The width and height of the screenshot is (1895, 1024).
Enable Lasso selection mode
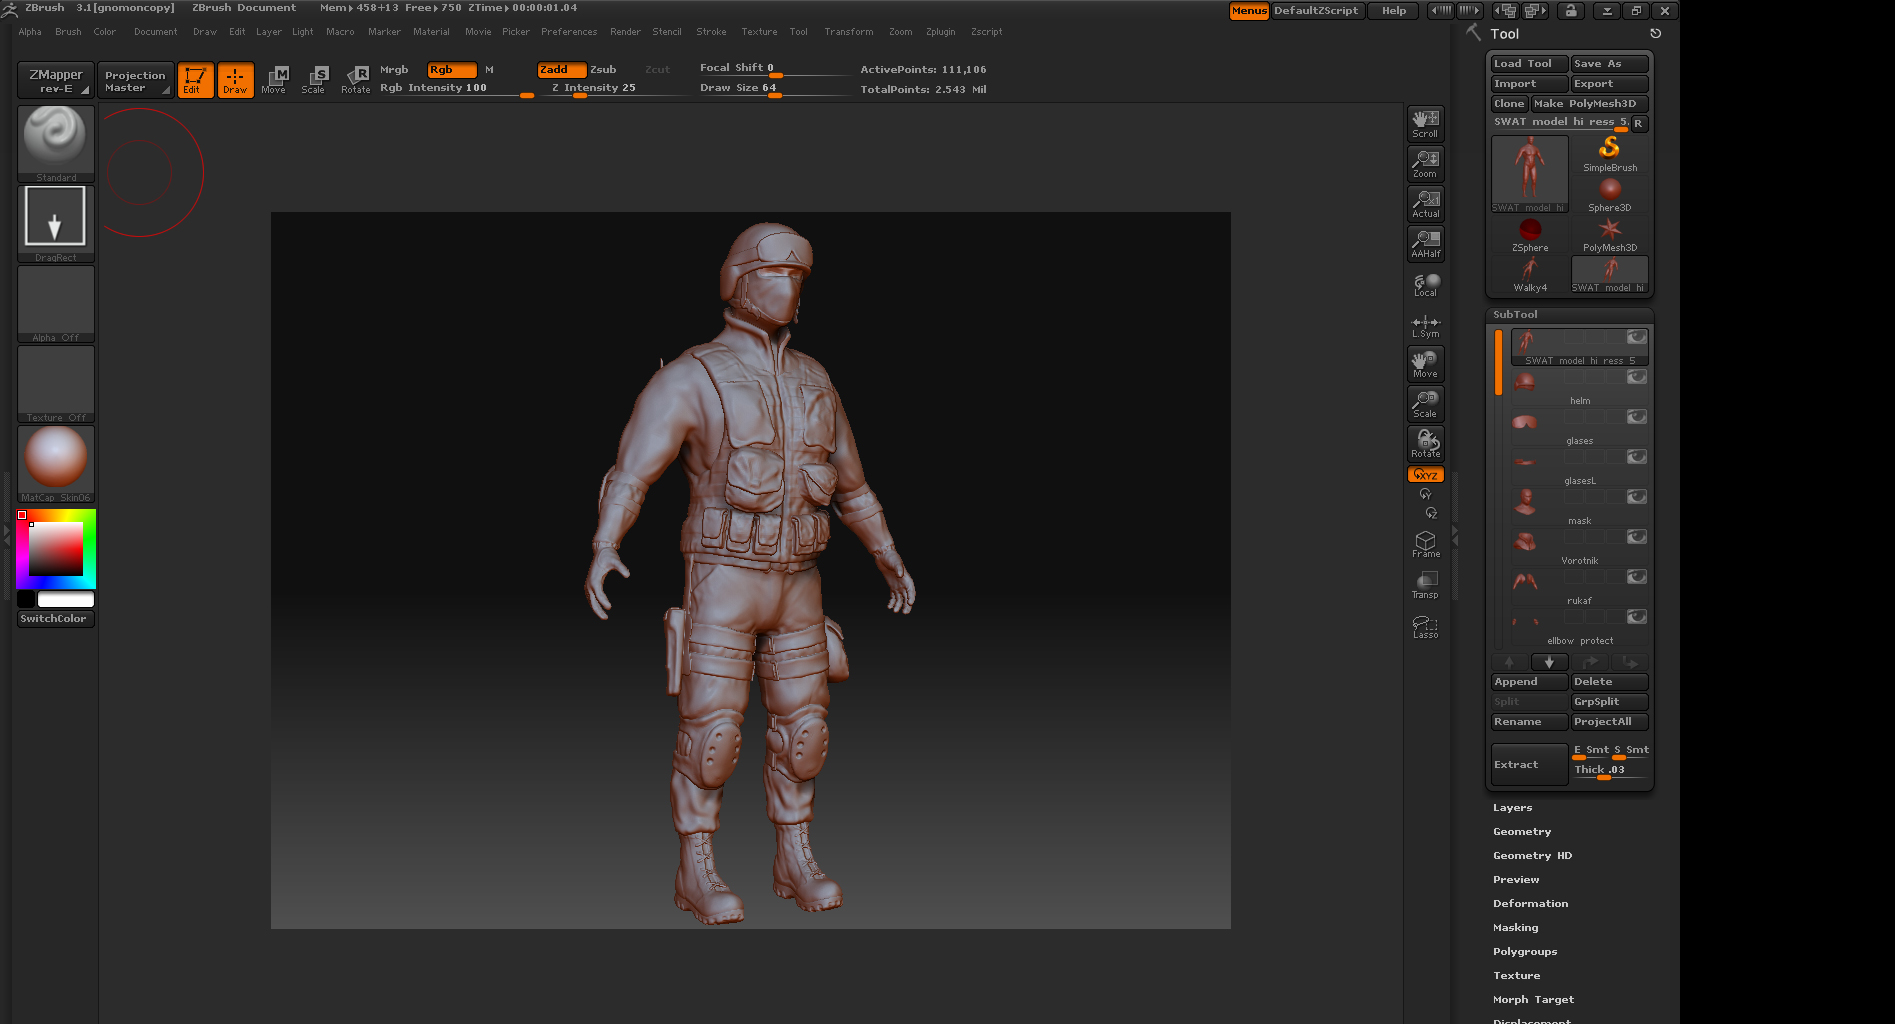pyautogui.click(x=1425, y=626)
